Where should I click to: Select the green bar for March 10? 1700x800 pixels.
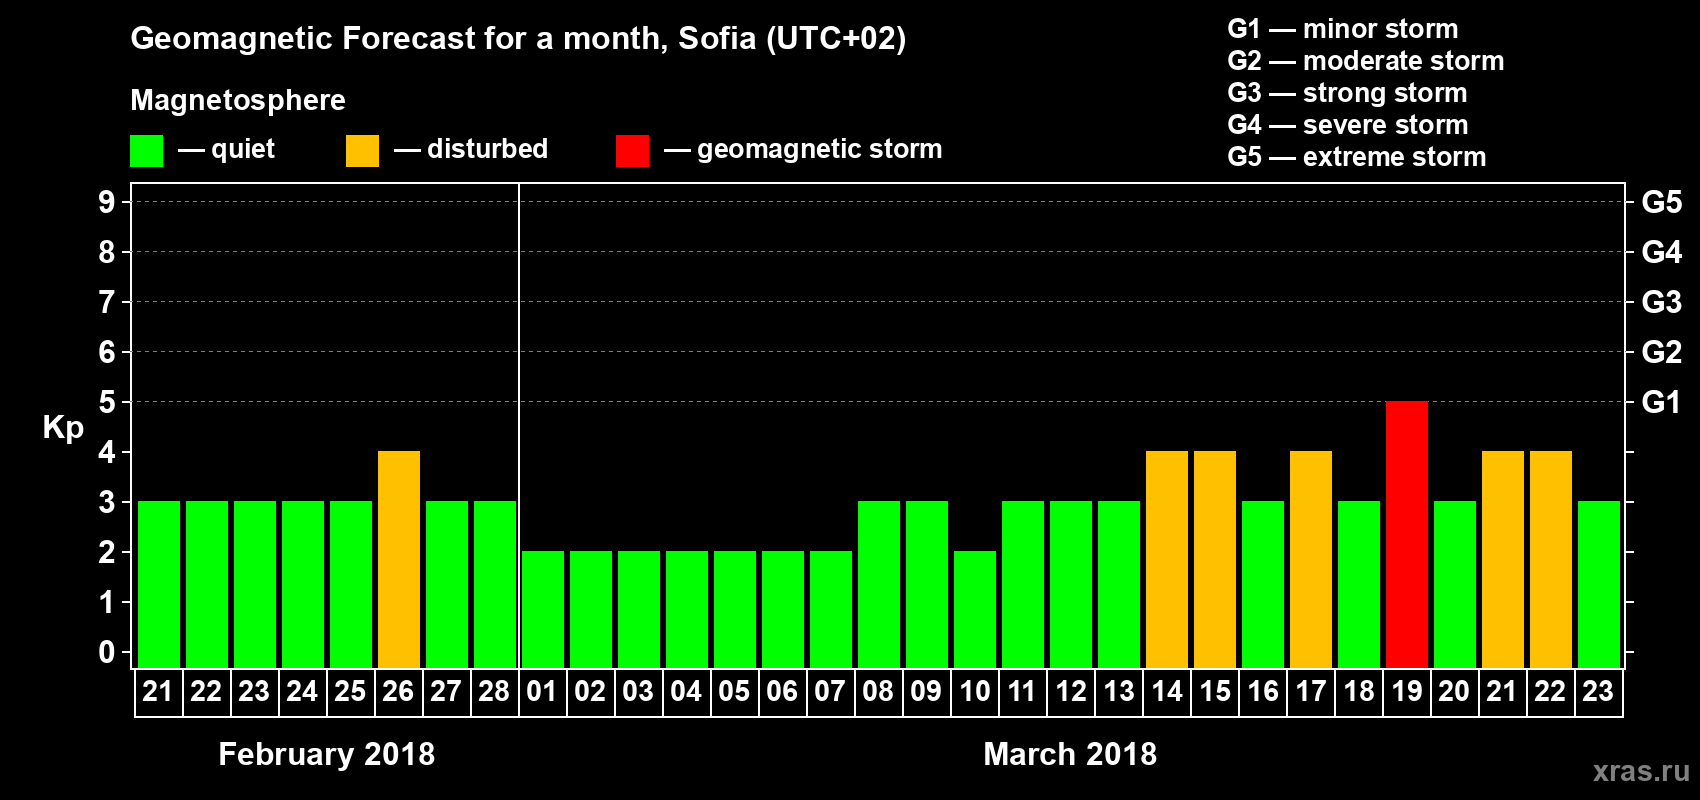pyautogui.click(x=975, y=609)
